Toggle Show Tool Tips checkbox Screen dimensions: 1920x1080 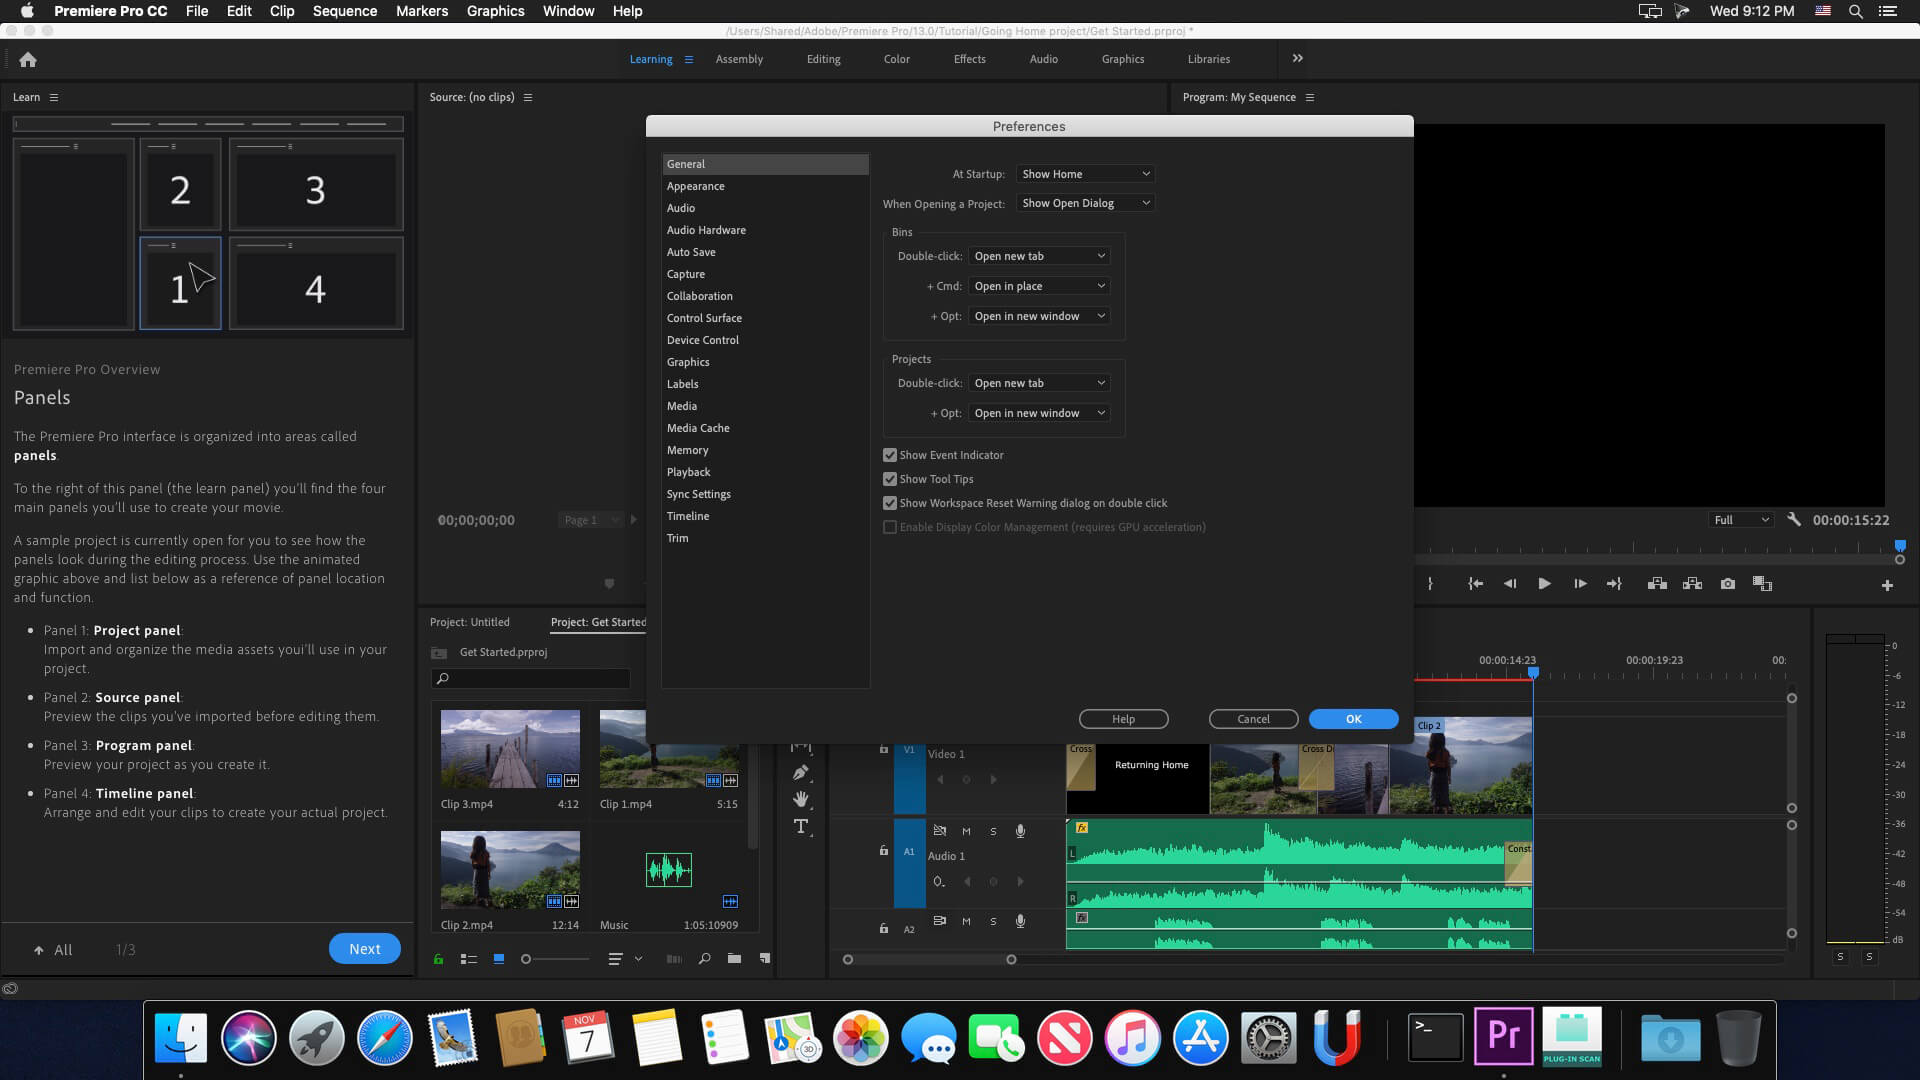890,479
